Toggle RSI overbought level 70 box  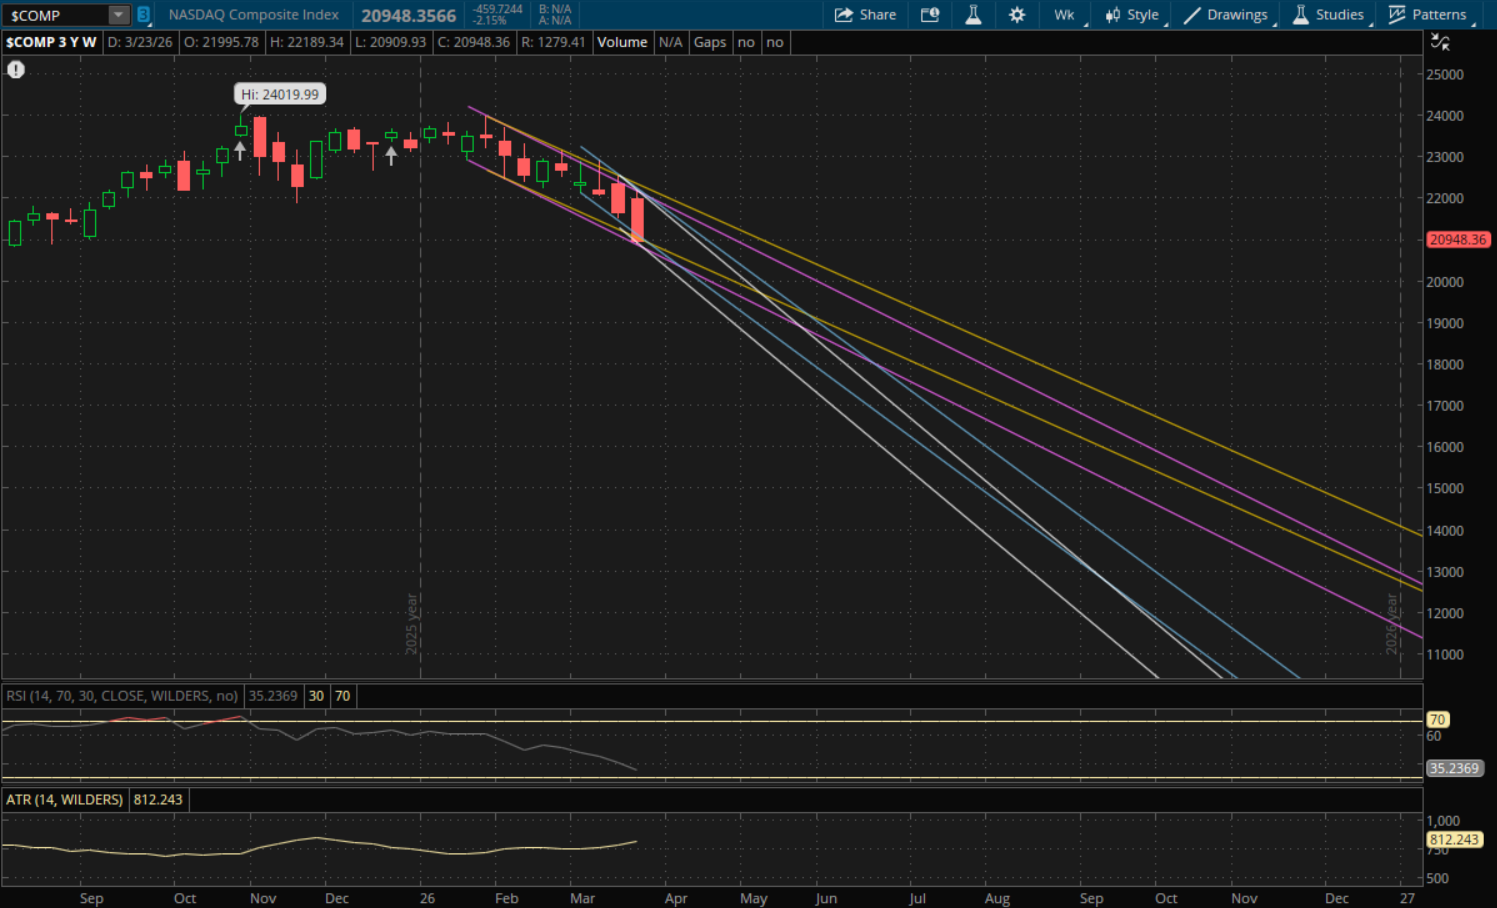342,696
